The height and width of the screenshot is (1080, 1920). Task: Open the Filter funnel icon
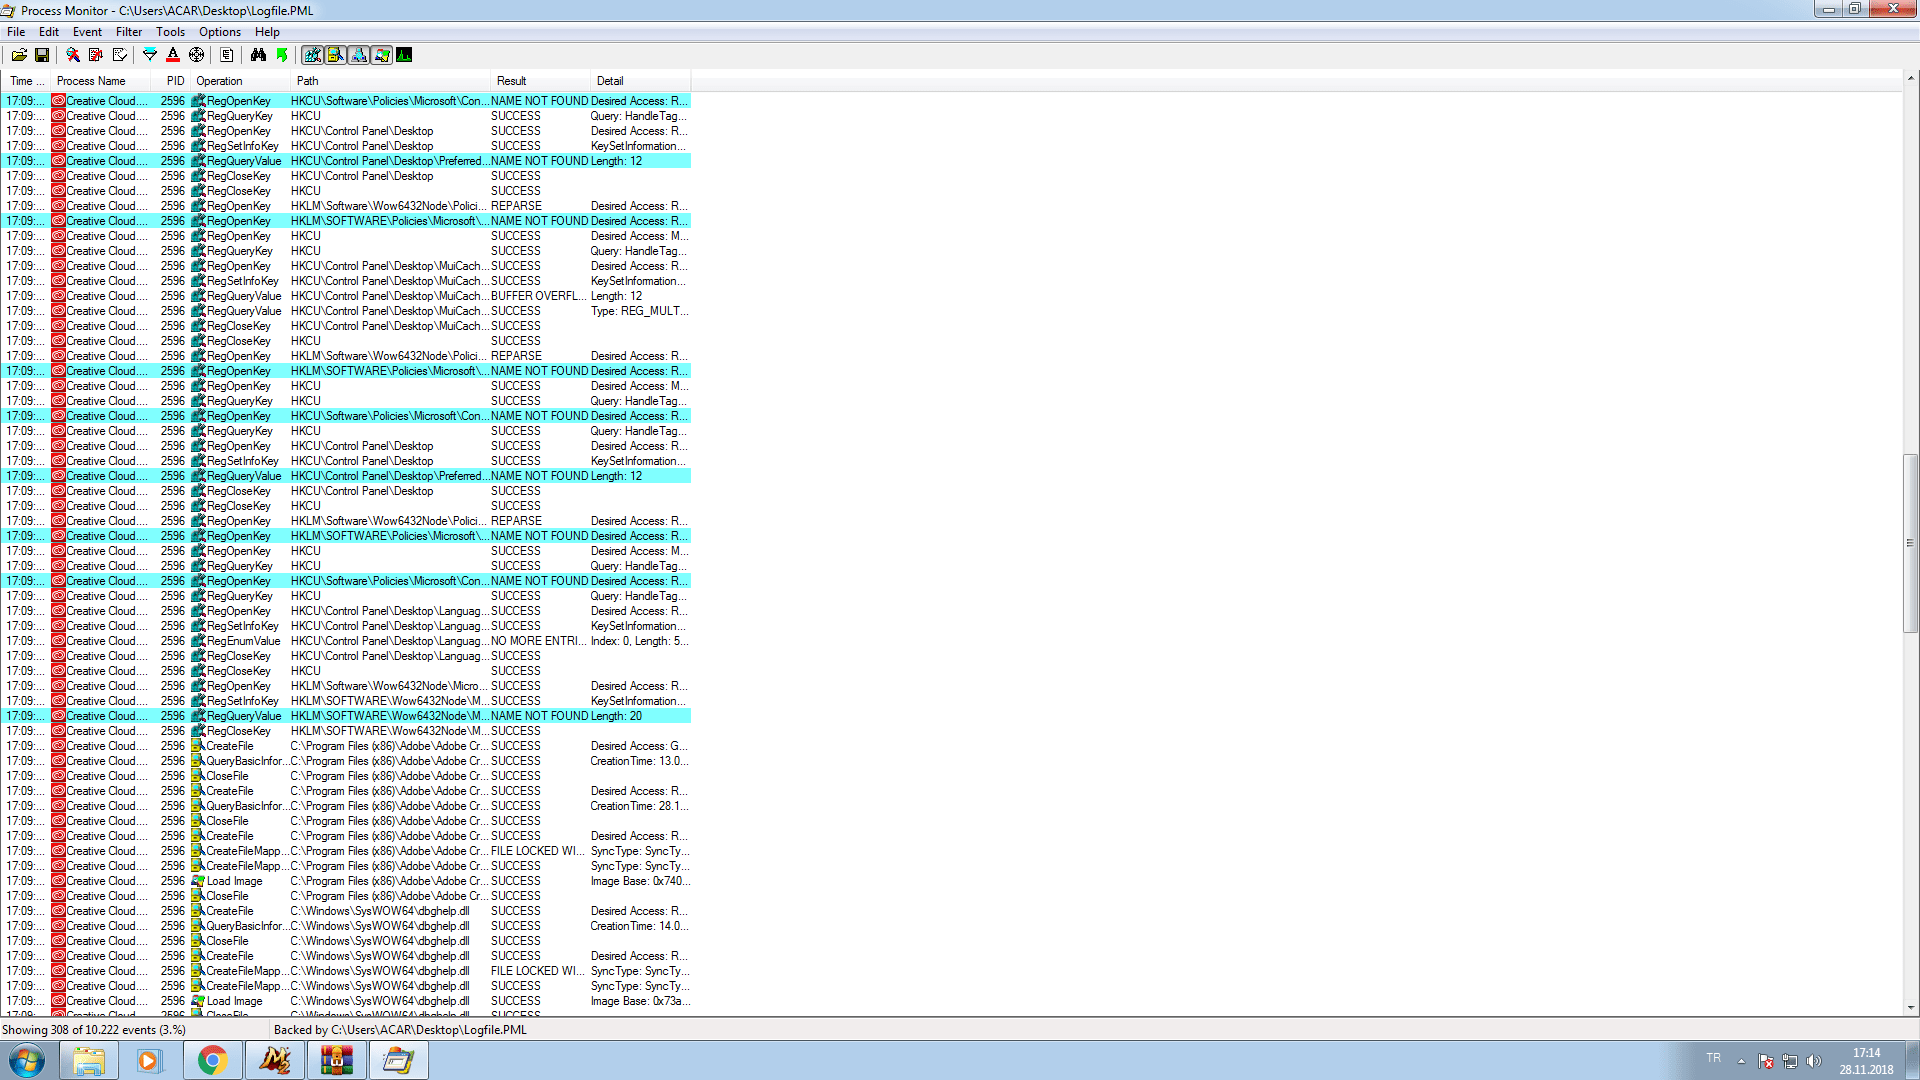150,55
